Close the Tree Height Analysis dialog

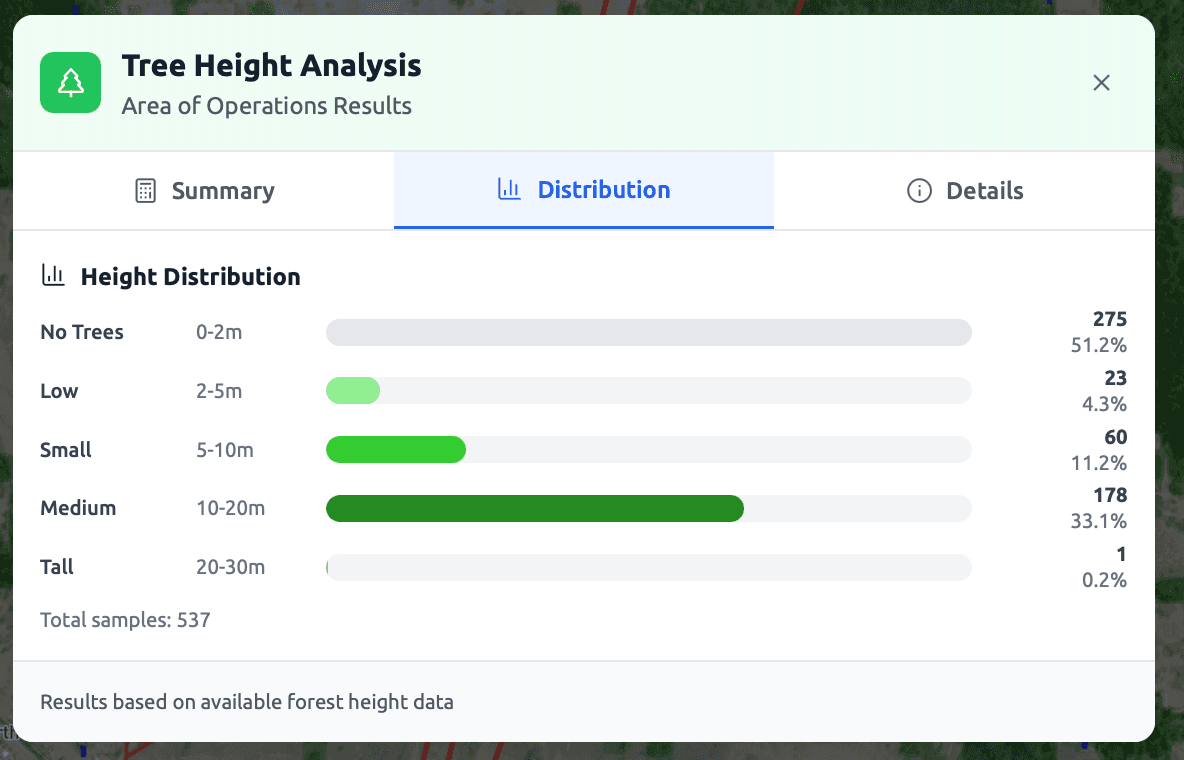1101,83
